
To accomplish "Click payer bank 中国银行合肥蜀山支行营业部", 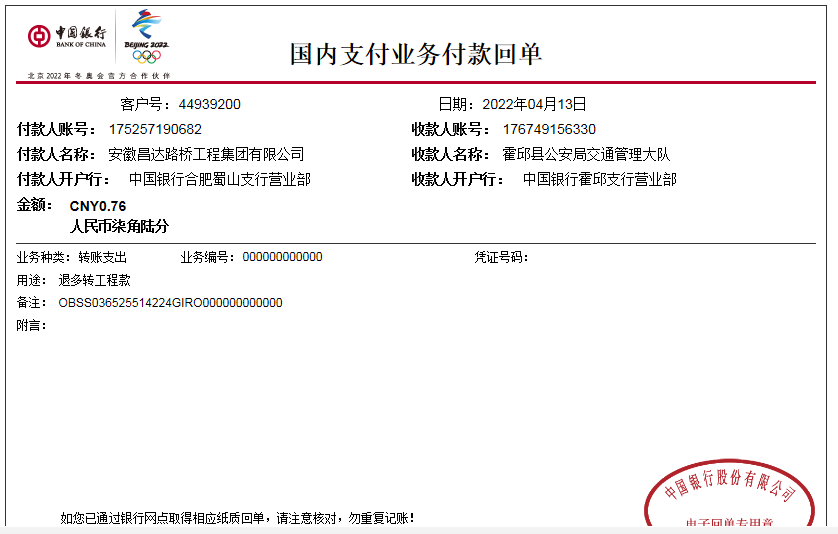I will (x=220, y=179).
